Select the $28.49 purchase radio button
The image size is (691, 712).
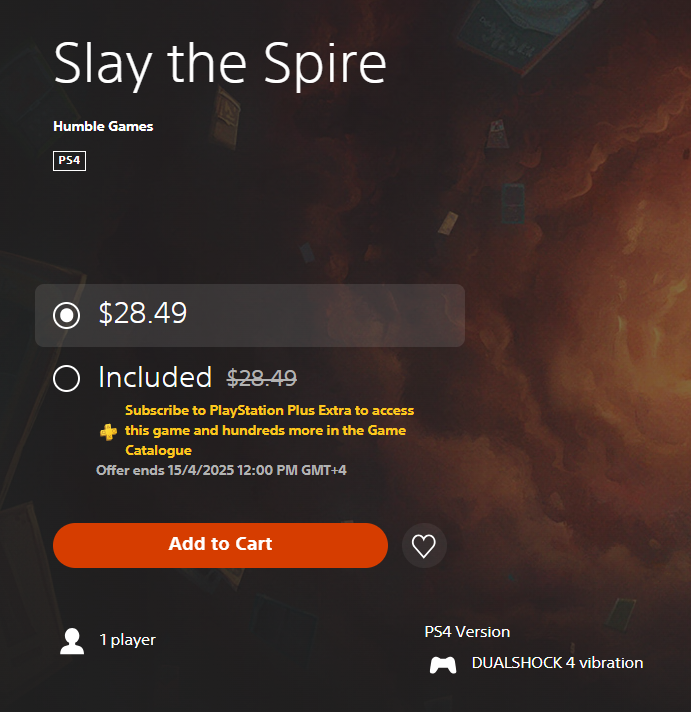tap(67, 315)
